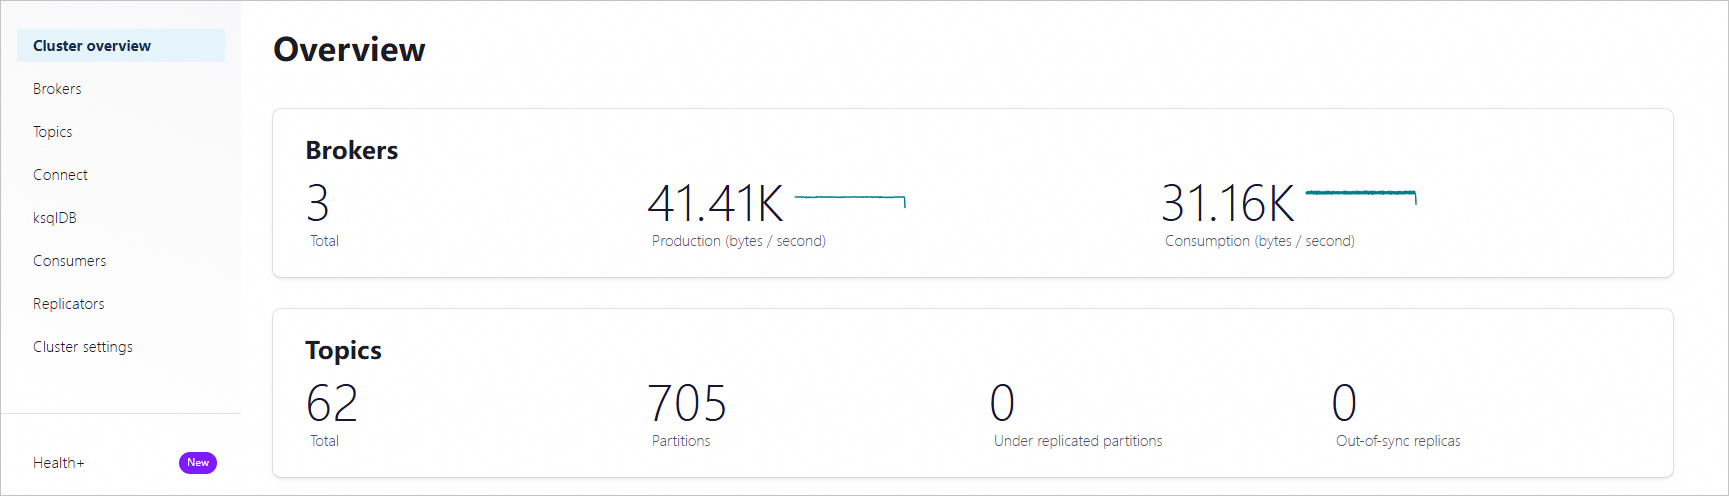Open Cluster settings in the sidebar

[x=83, y=347]
